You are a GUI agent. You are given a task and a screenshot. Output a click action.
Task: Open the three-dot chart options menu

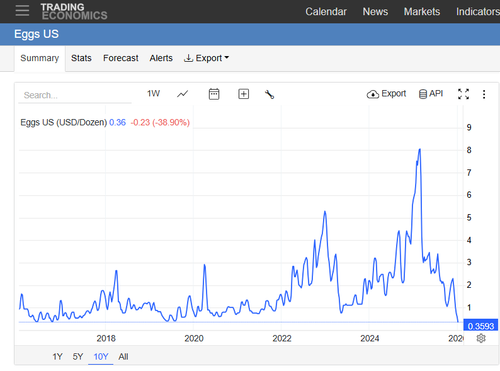point(484,94)
